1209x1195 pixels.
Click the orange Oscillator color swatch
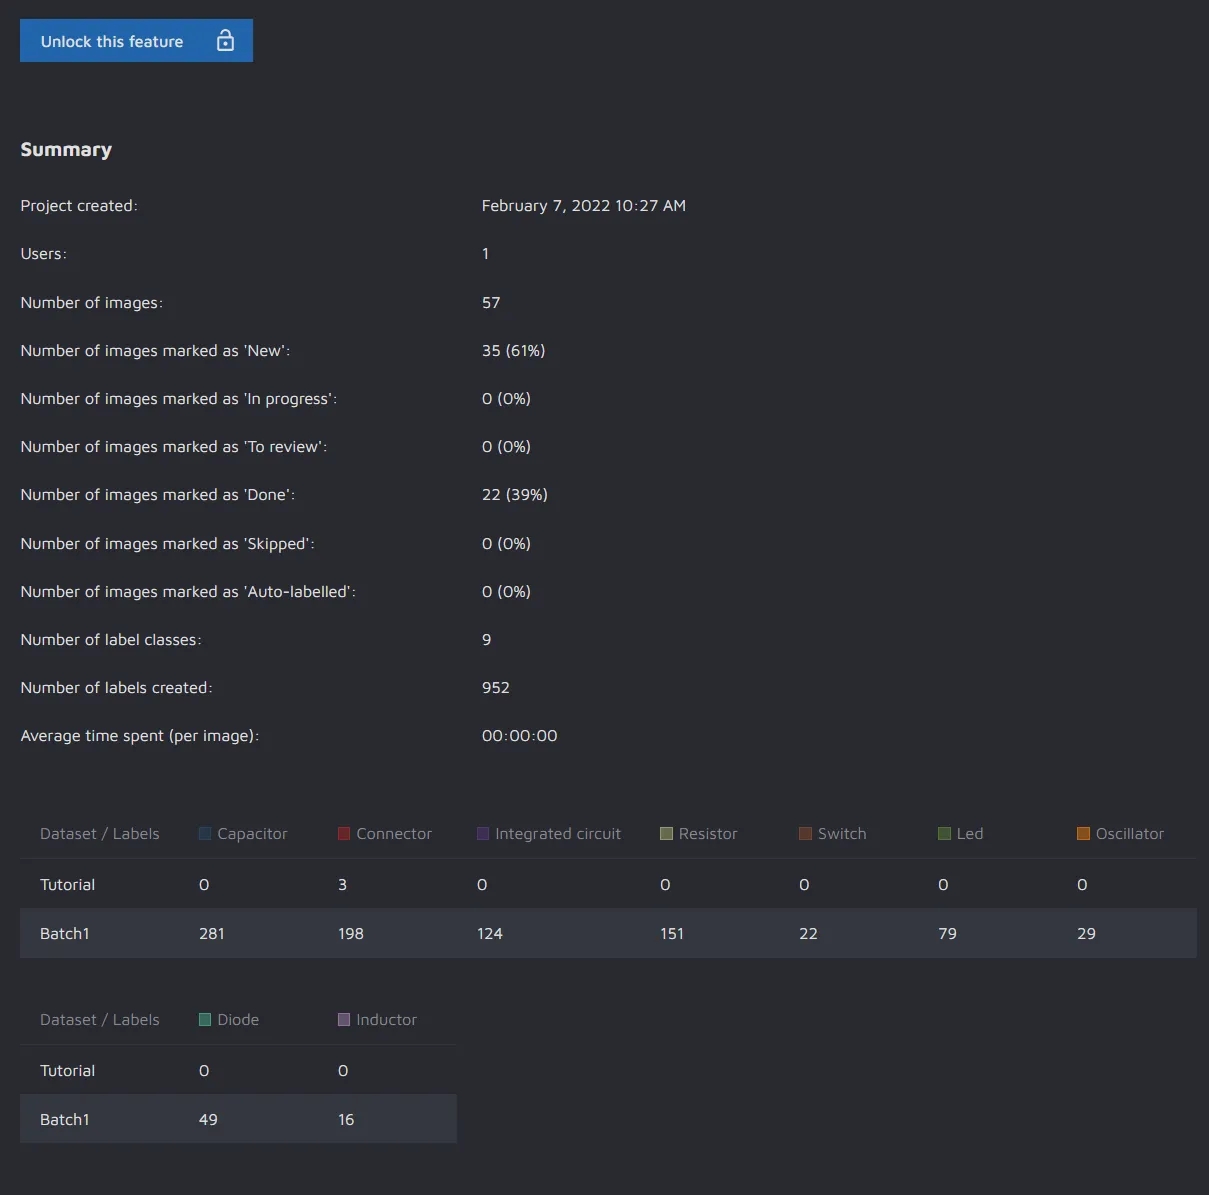point(1083,834)
